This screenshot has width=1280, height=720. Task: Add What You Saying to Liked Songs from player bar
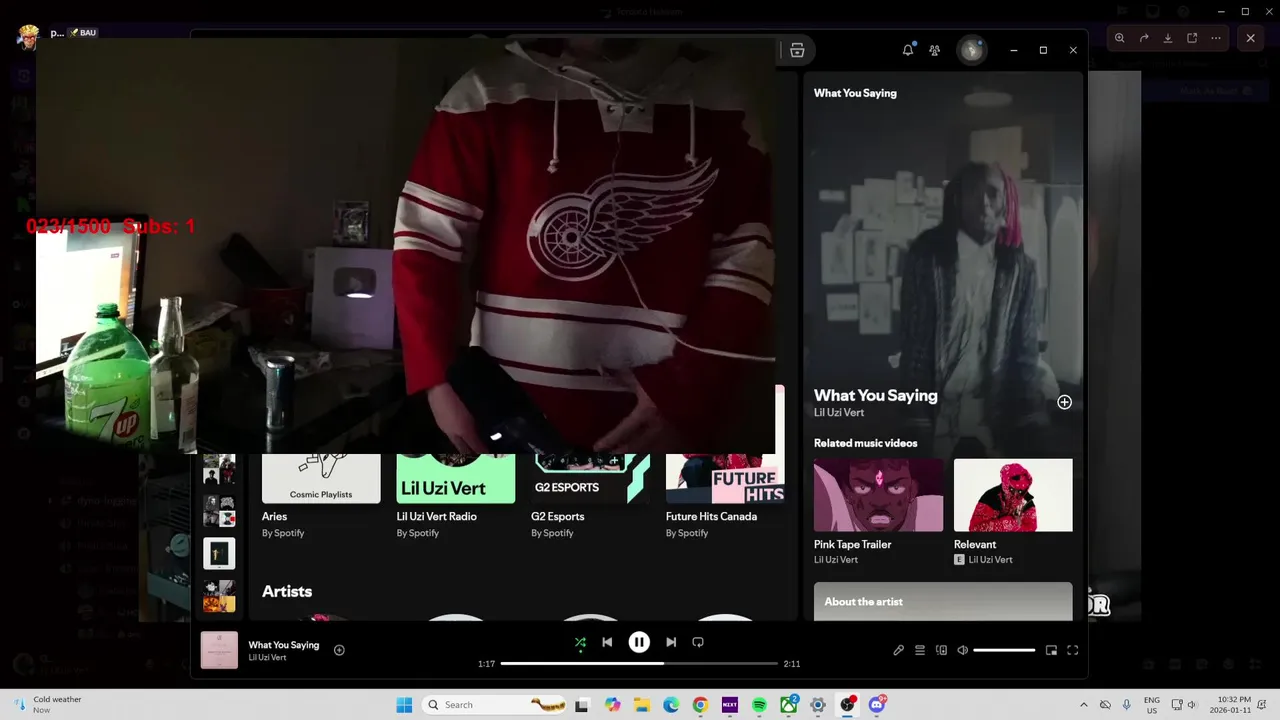click(339, 650)
